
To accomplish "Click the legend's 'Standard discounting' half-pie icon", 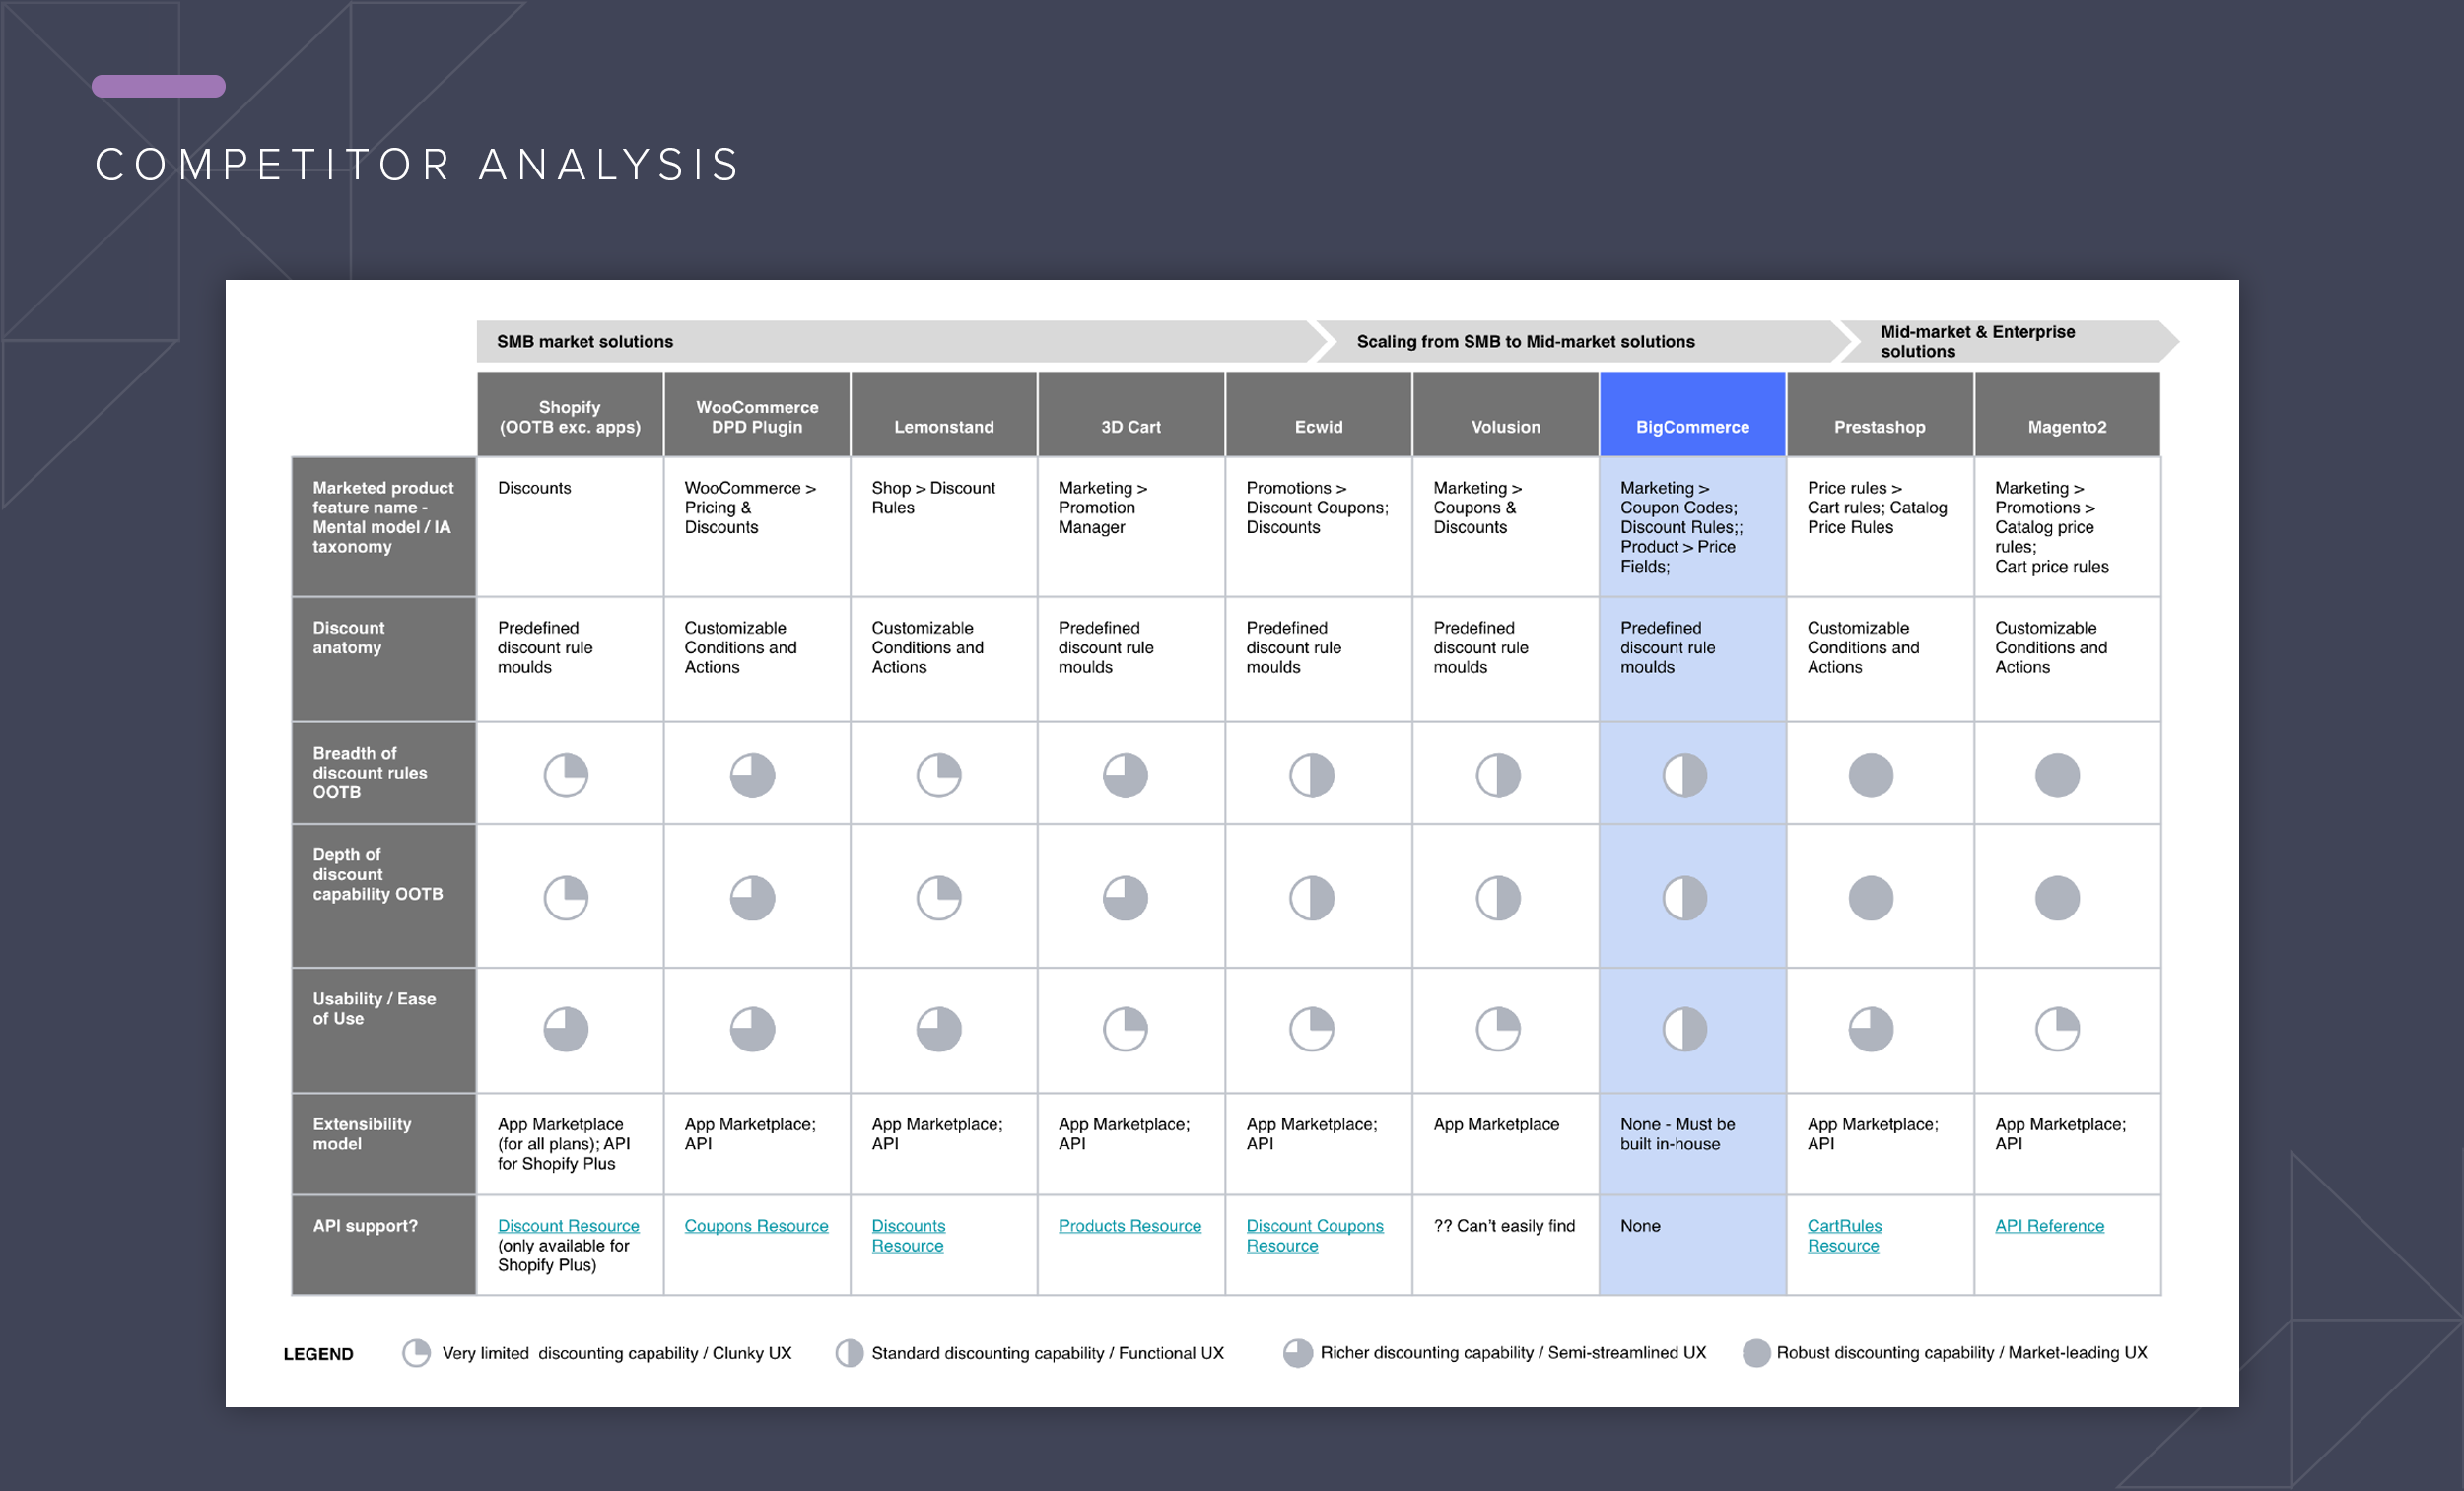I will point(849,1353).
